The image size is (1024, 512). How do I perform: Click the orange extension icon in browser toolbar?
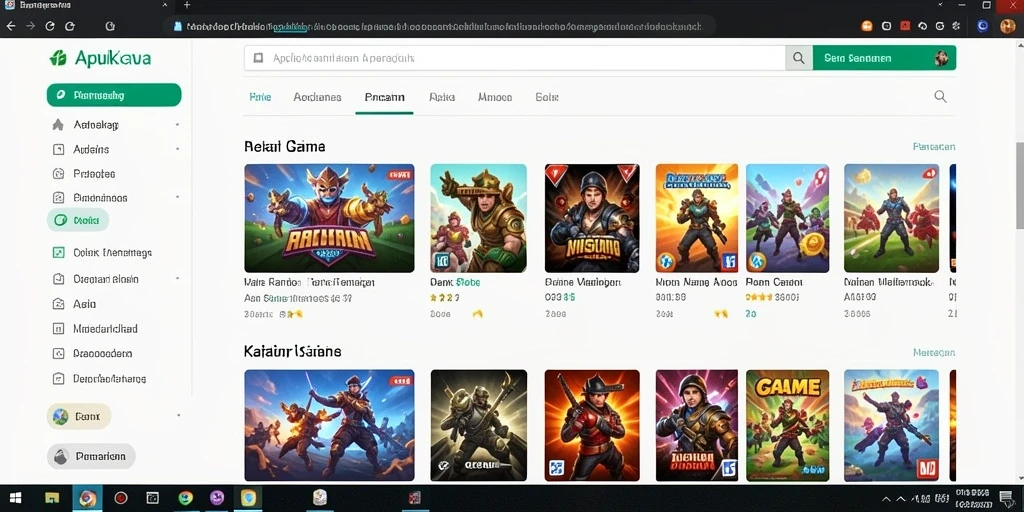[867, 26]
